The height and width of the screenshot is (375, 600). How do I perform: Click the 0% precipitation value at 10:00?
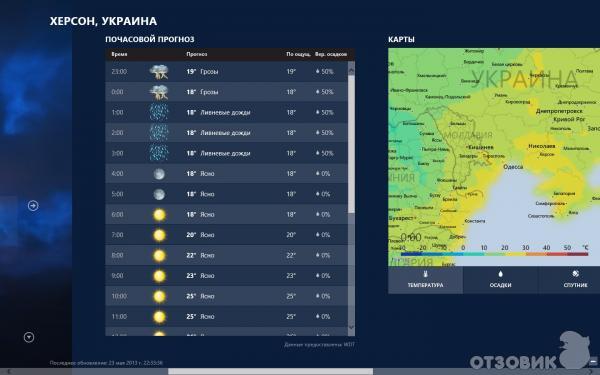tap(326, 296)
